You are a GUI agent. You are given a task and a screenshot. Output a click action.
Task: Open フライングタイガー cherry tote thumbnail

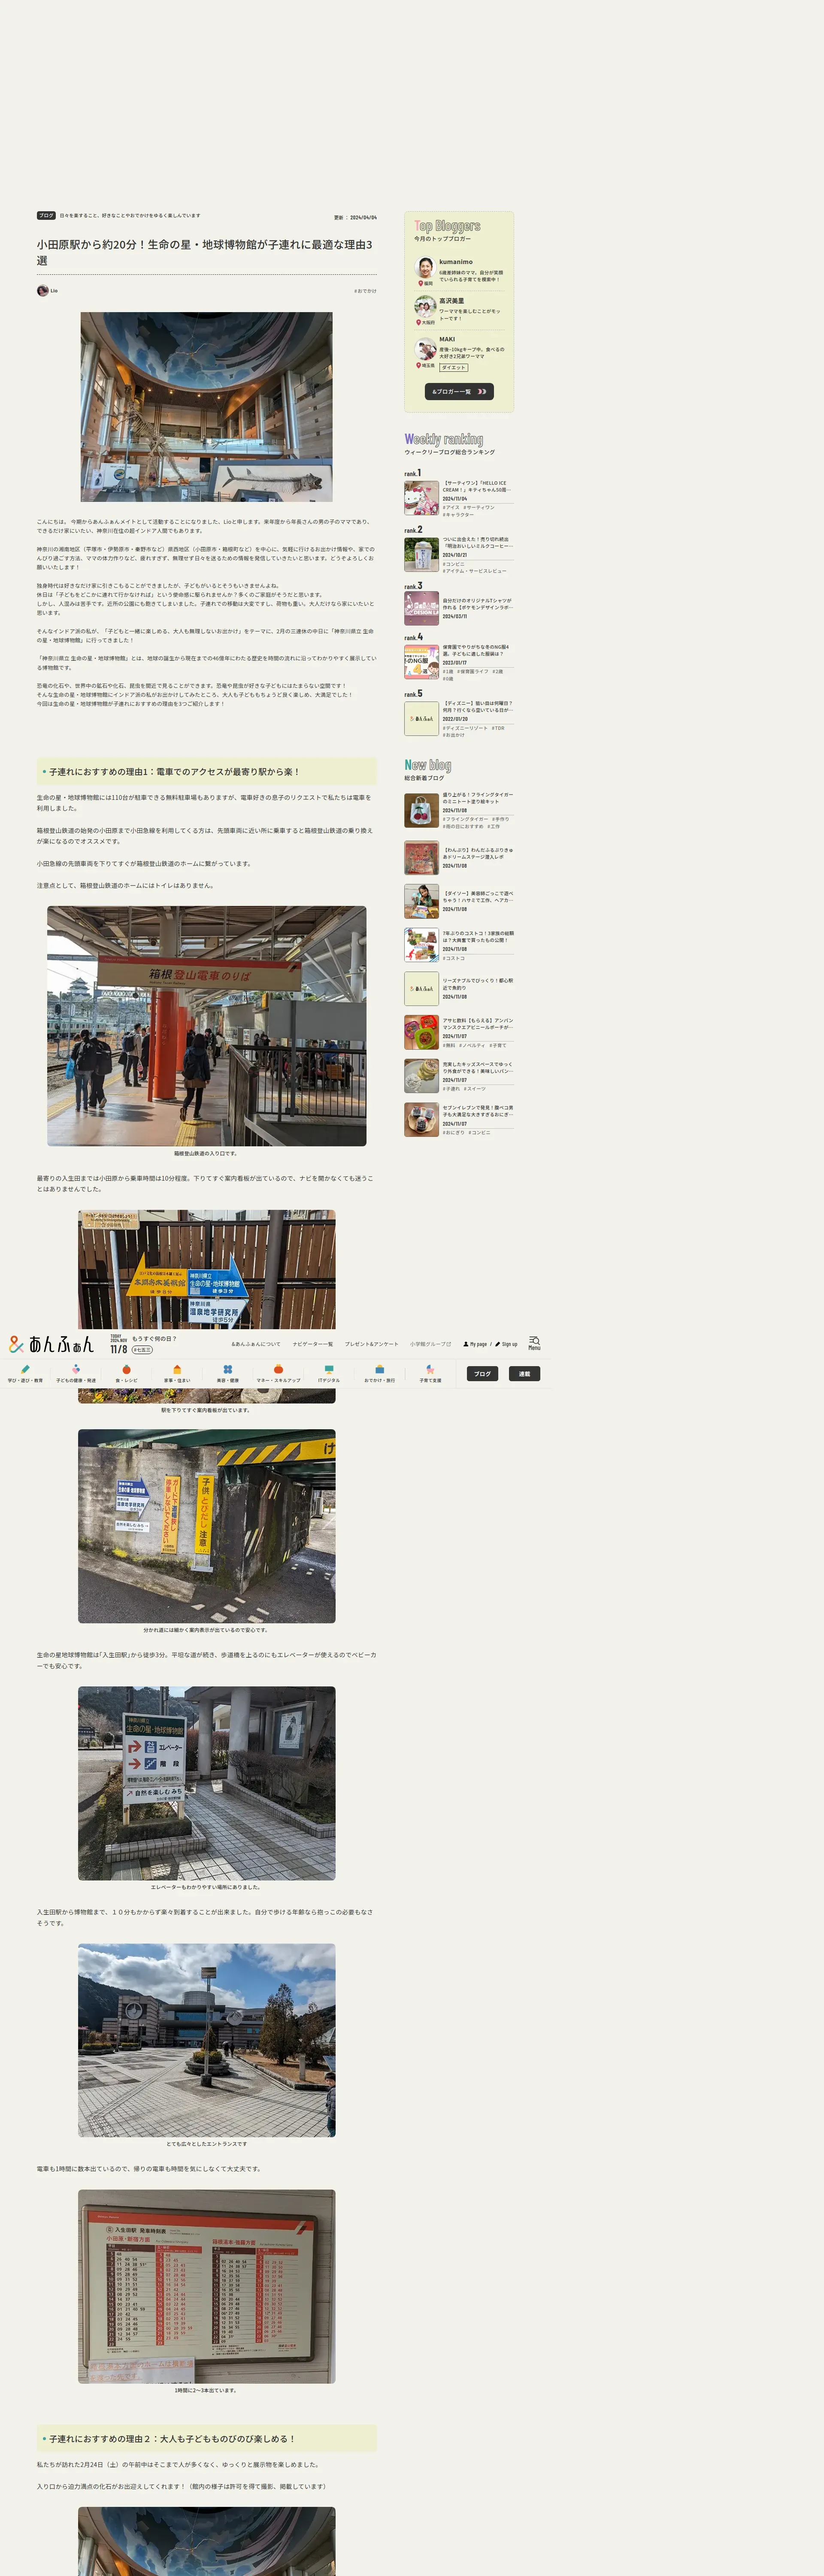[421, 810]
